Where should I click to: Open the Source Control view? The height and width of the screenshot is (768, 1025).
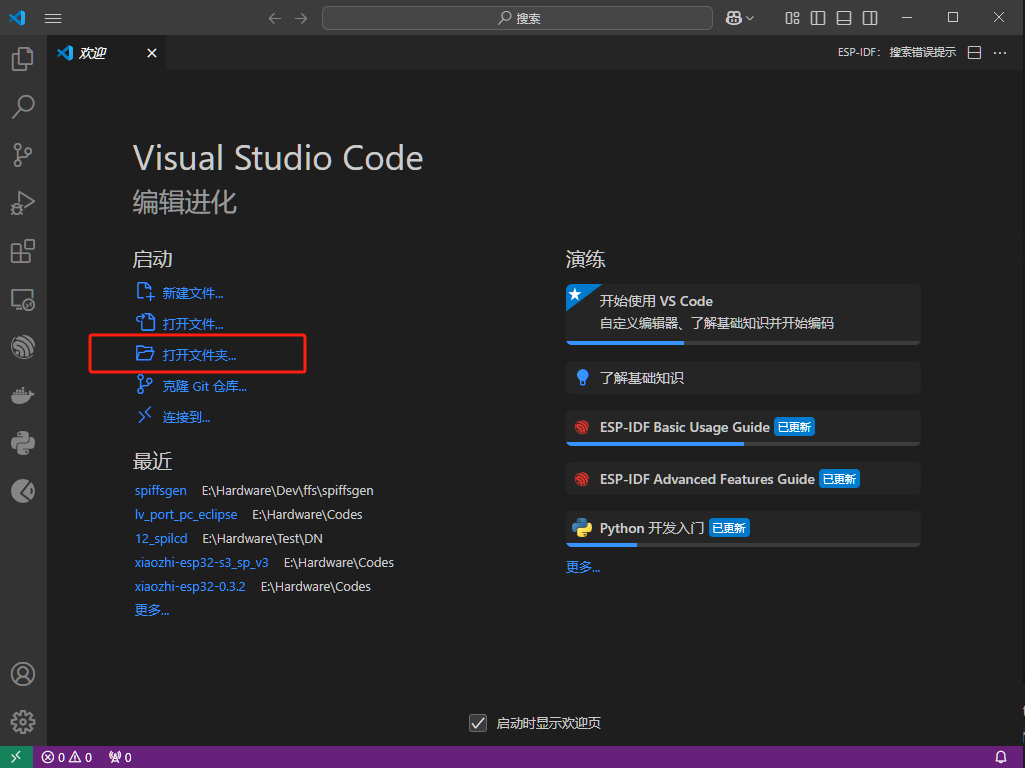(x=22, y=154)
